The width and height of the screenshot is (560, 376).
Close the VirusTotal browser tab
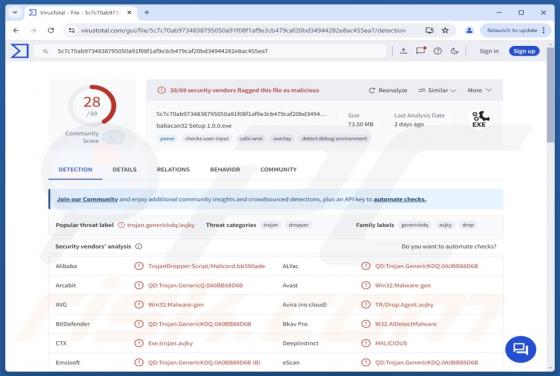coord(130,12)
